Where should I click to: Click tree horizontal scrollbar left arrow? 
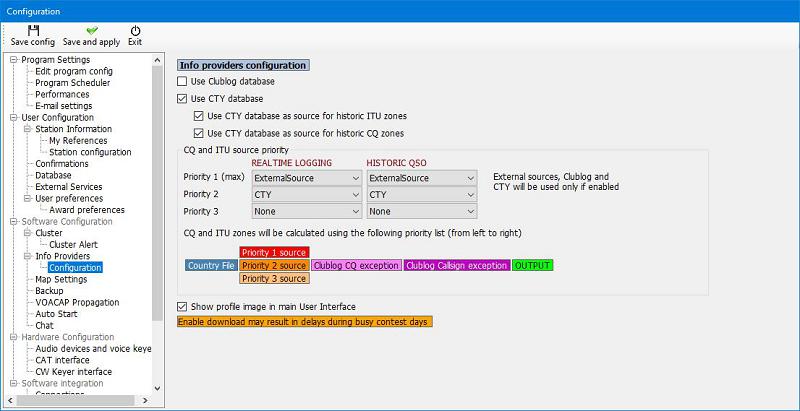point(11,400)
